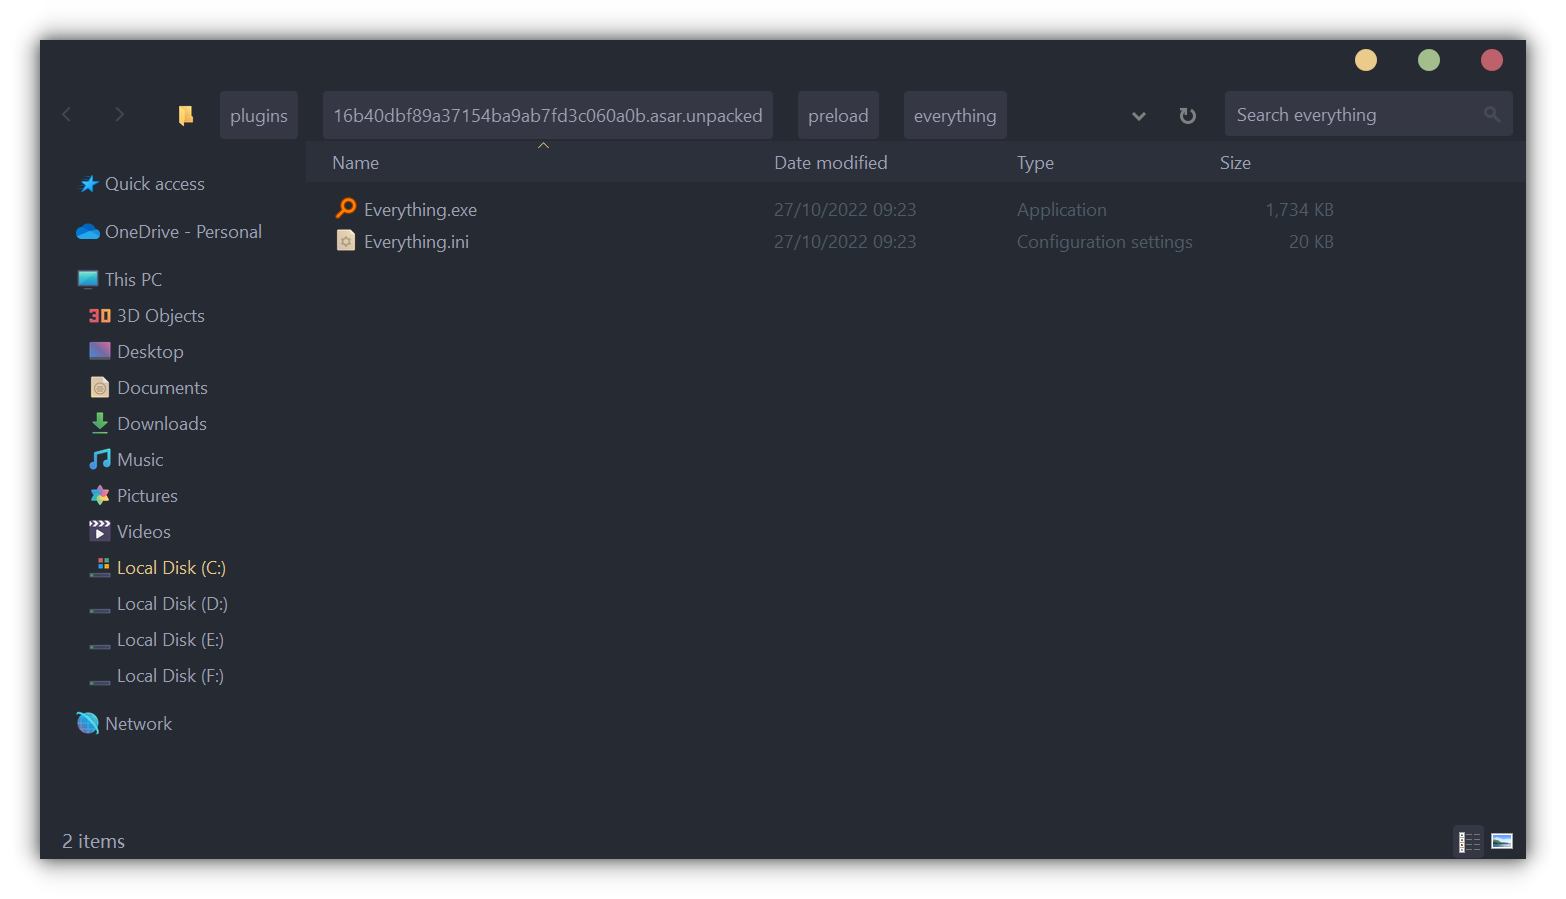Open the asar.unpacked folder breadcrumb

click(548, 115)
